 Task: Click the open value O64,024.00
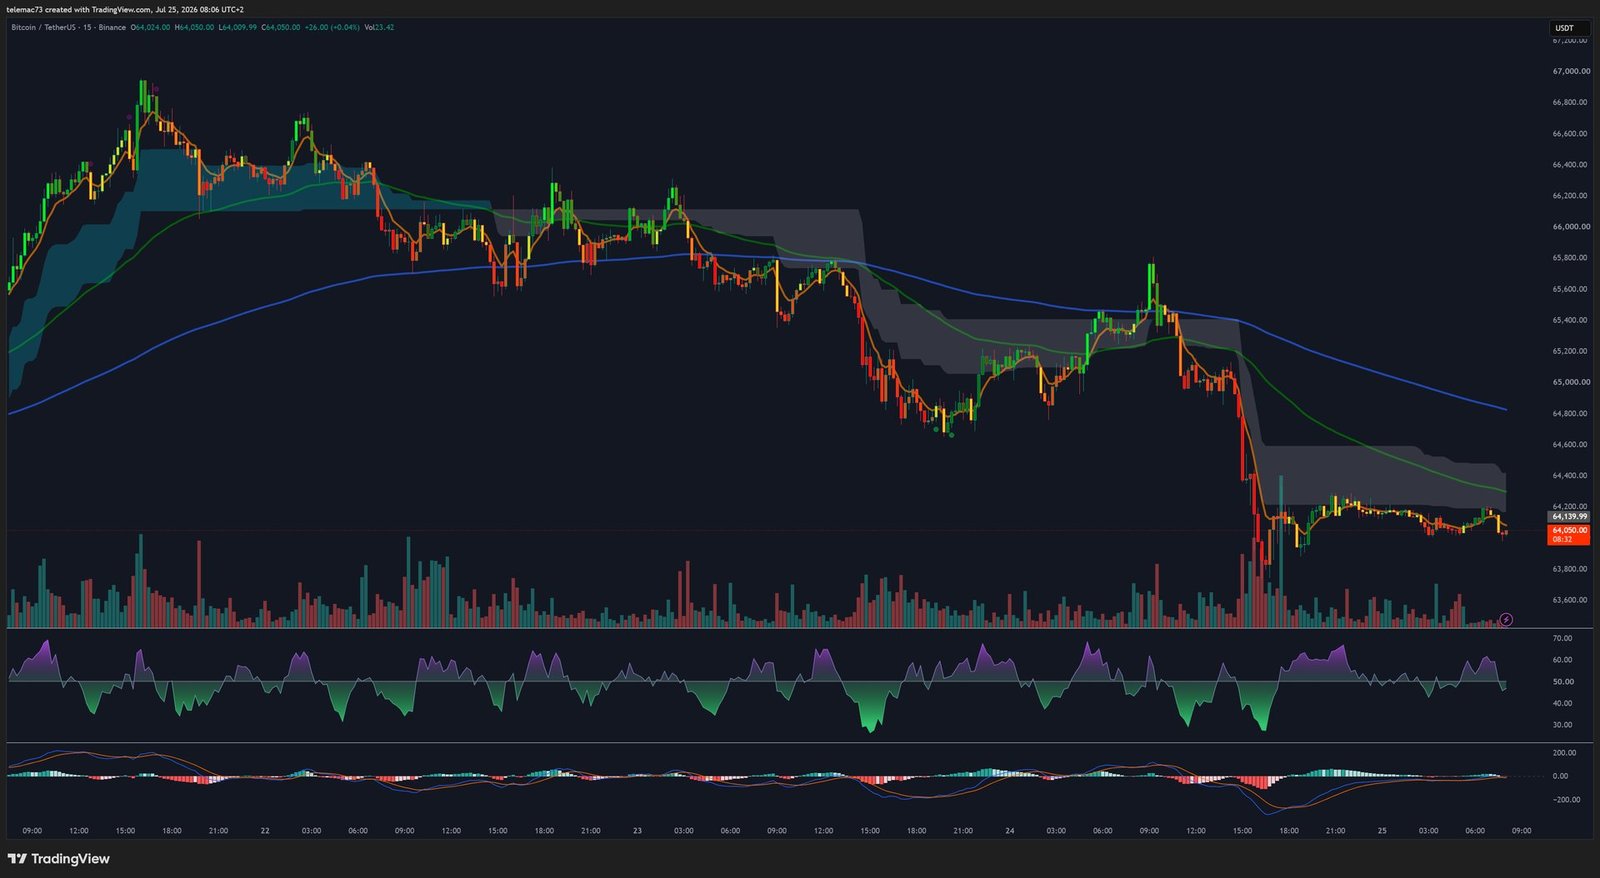tap(151, 27)
